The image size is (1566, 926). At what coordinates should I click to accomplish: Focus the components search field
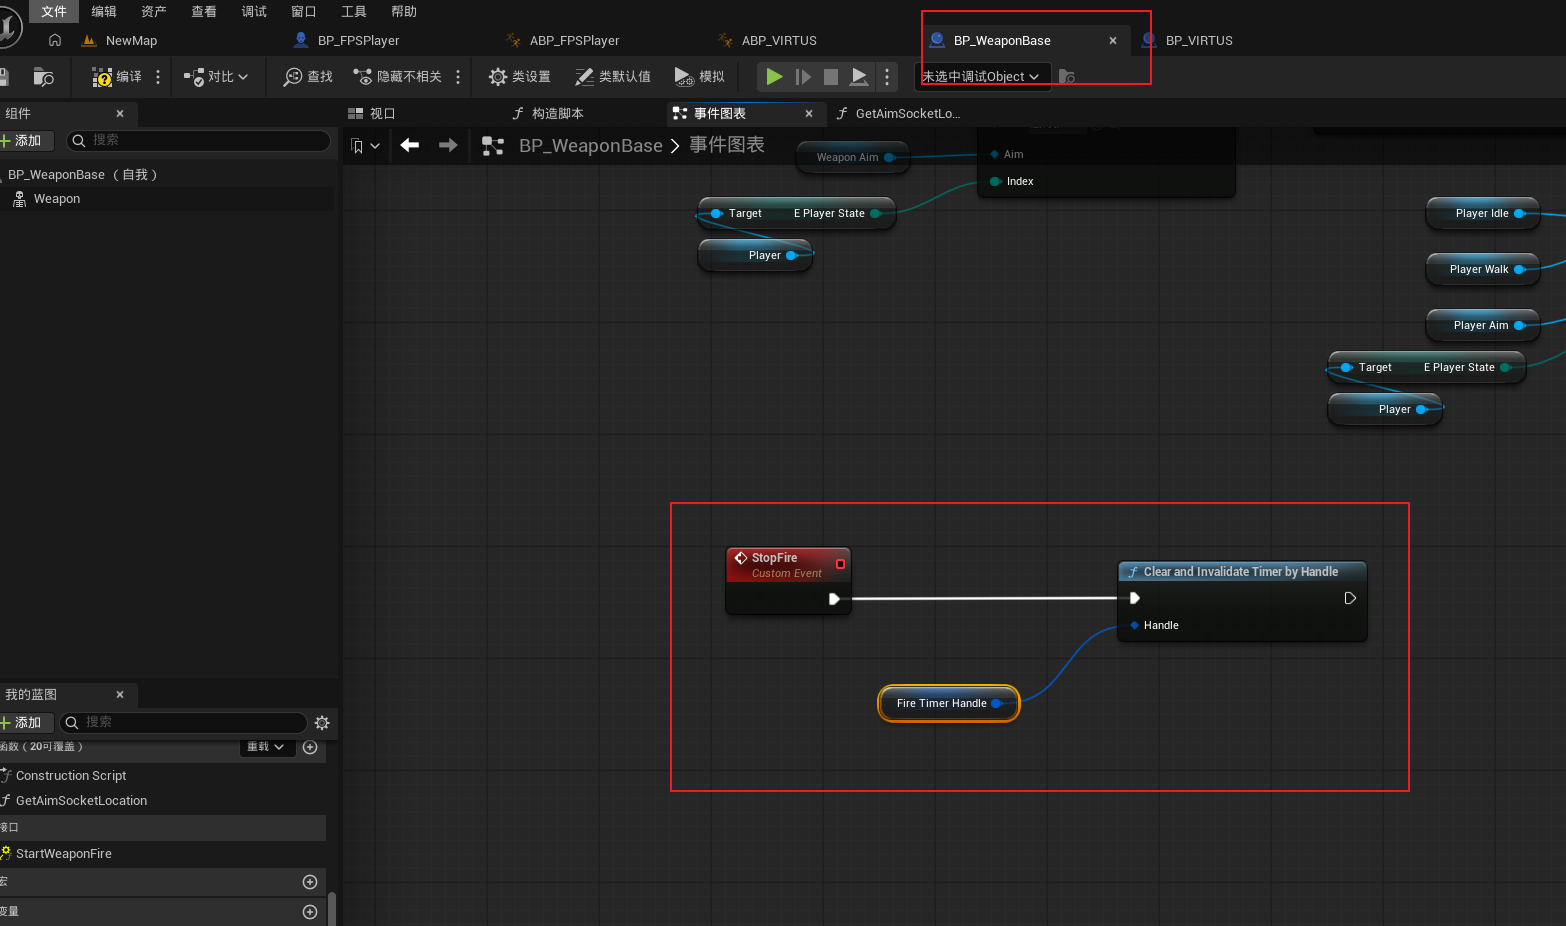point(198,141)
